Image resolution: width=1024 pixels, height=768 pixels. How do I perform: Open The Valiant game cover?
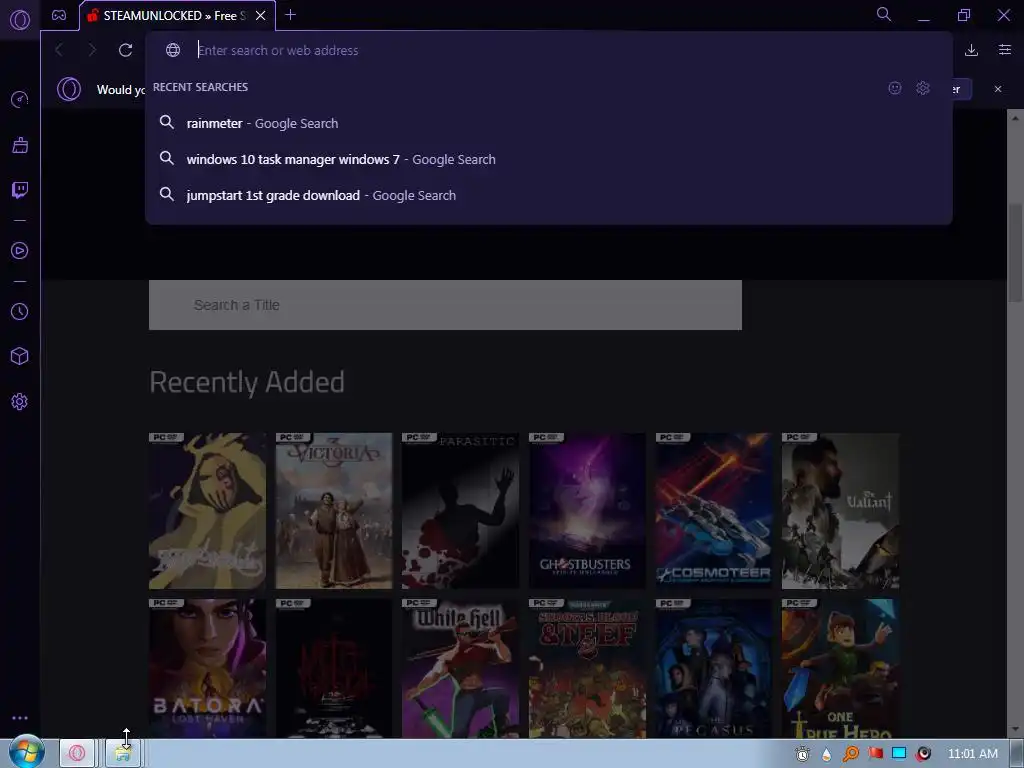point(840,511)
